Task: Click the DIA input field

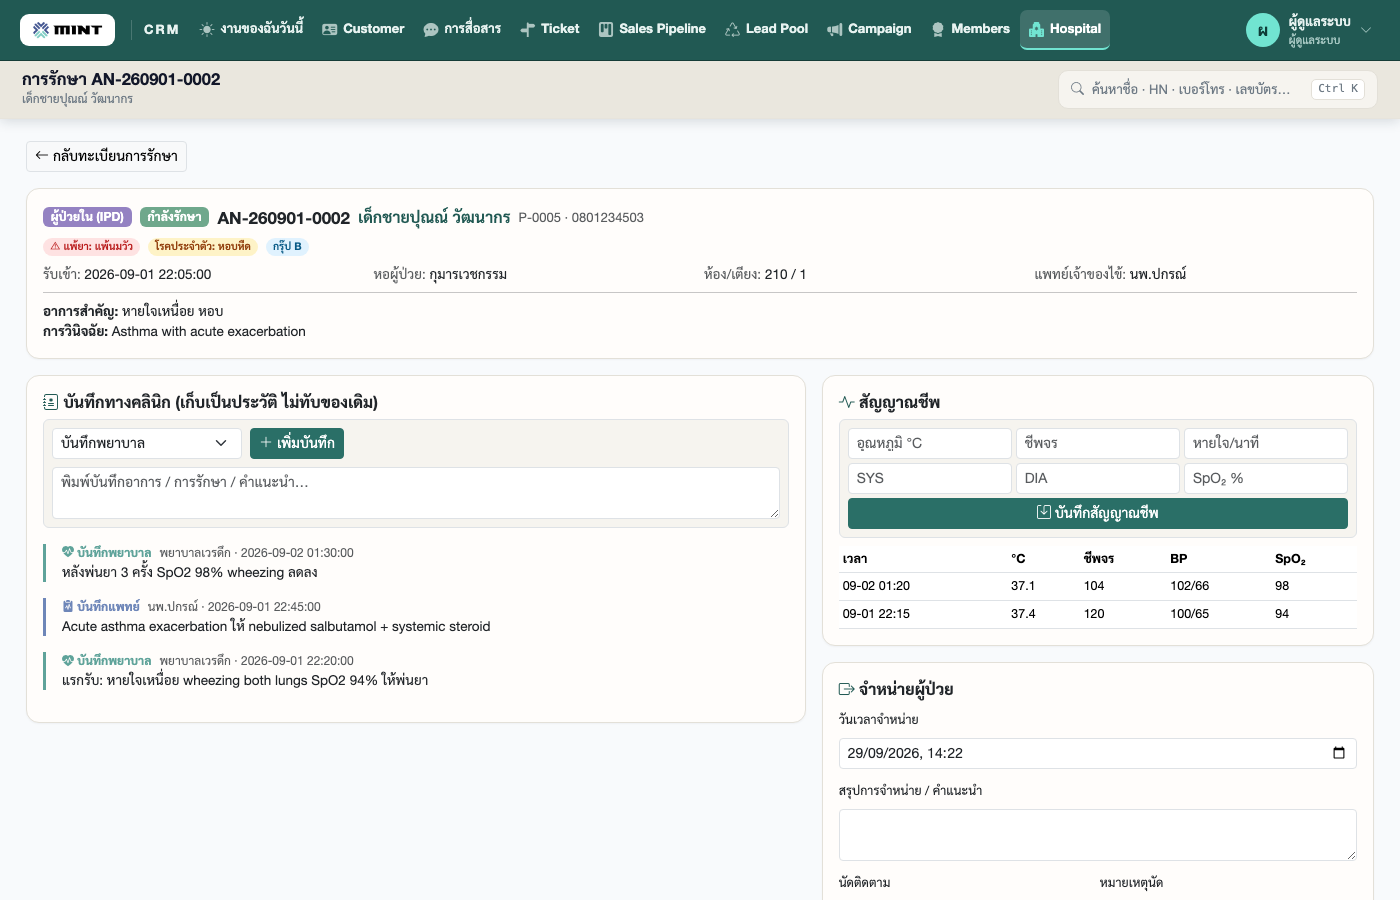Action: tap(1098, 478)
